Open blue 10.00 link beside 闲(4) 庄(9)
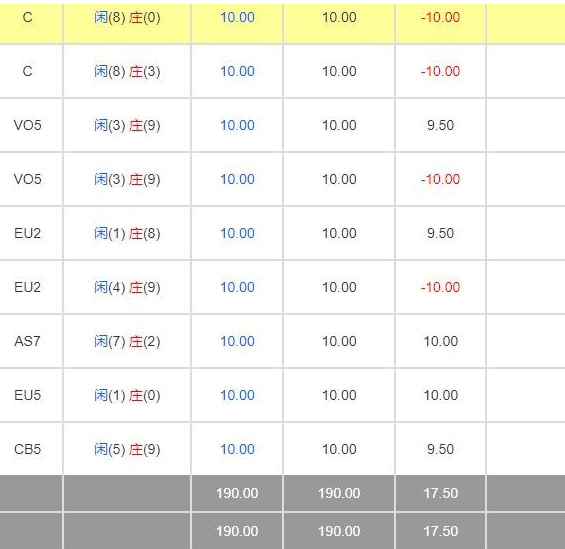The height and width of the screenshot is (549, 565). coord(237,287)
